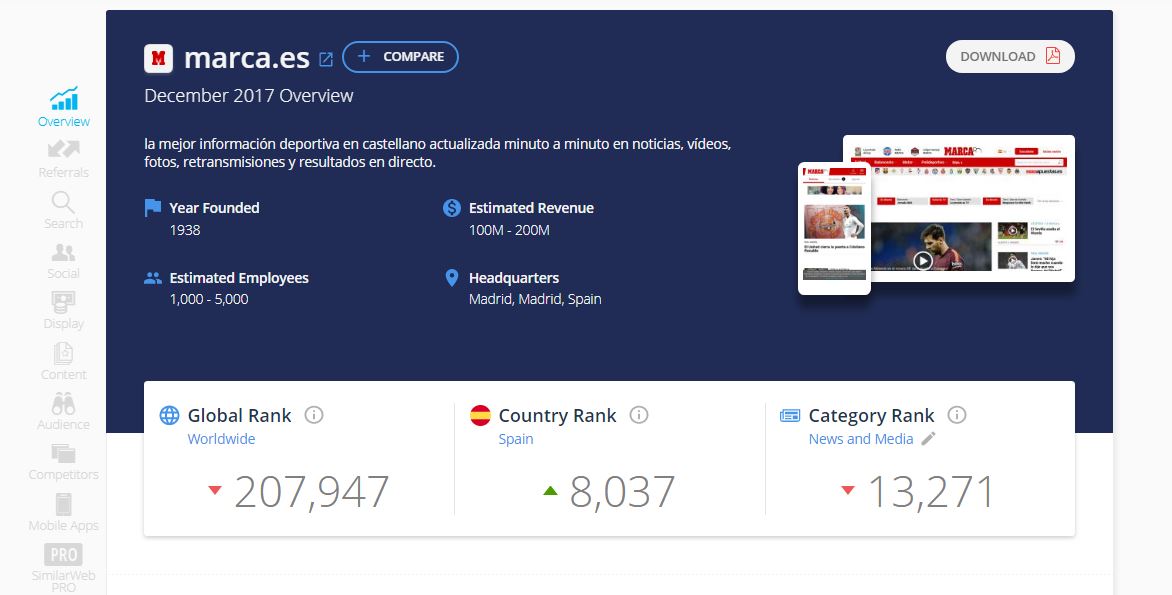The width and height of the screenshot is (1172, 595).
Task: Click the Estimated Revenue dollar icon
Action: pyautogui.click(x=451, y=208)
